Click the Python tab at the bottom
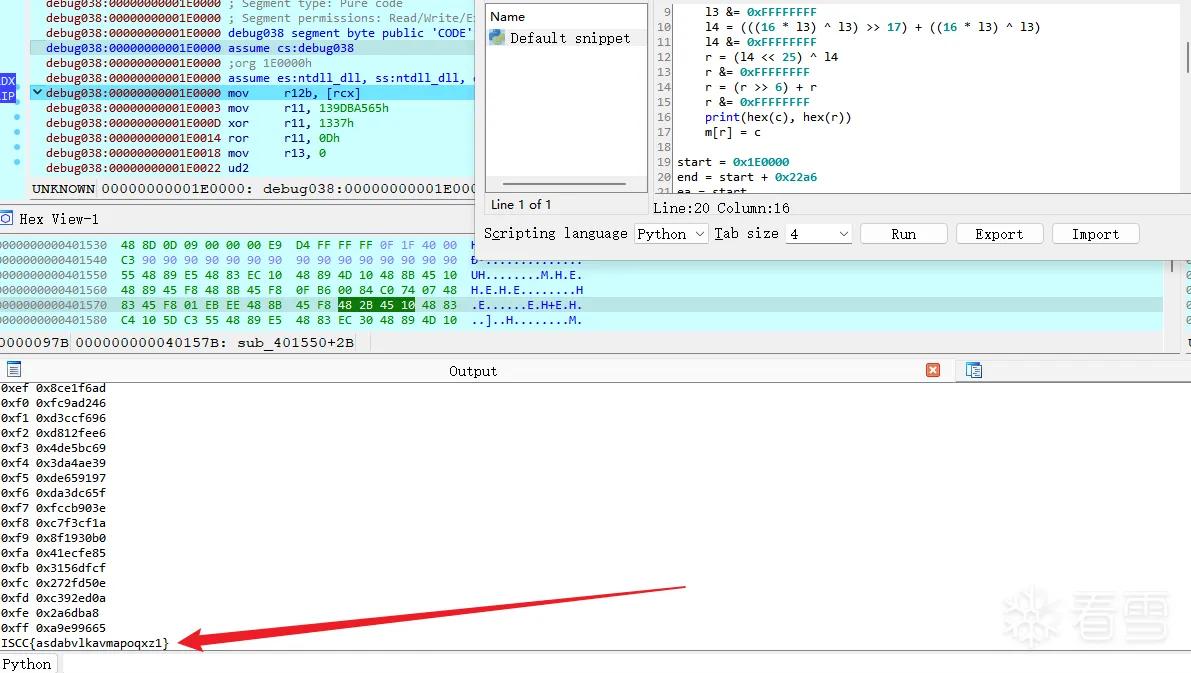 pos(27,664)
